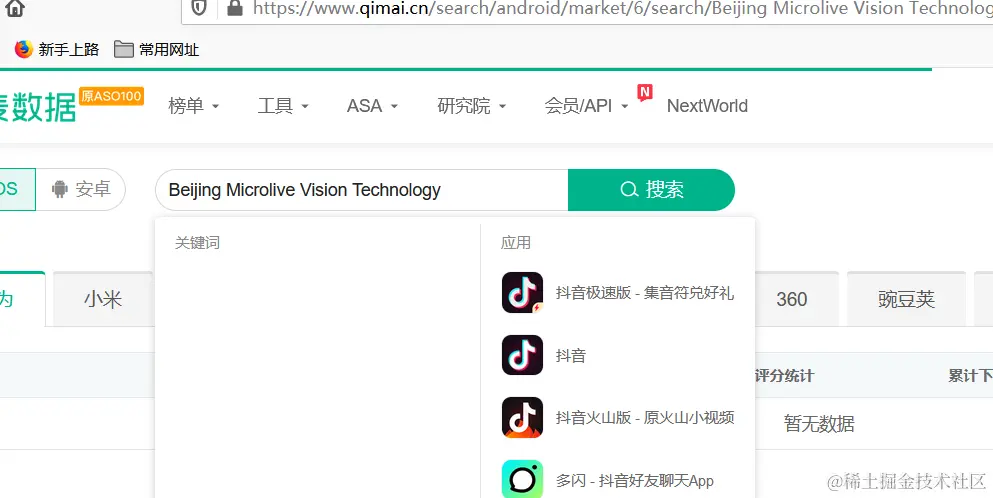The width and height of the screenshot is (993, 498).
Task: Open 抖音极速版 - 集音符兑好礼 suggestion
Action: pos(645,293)
